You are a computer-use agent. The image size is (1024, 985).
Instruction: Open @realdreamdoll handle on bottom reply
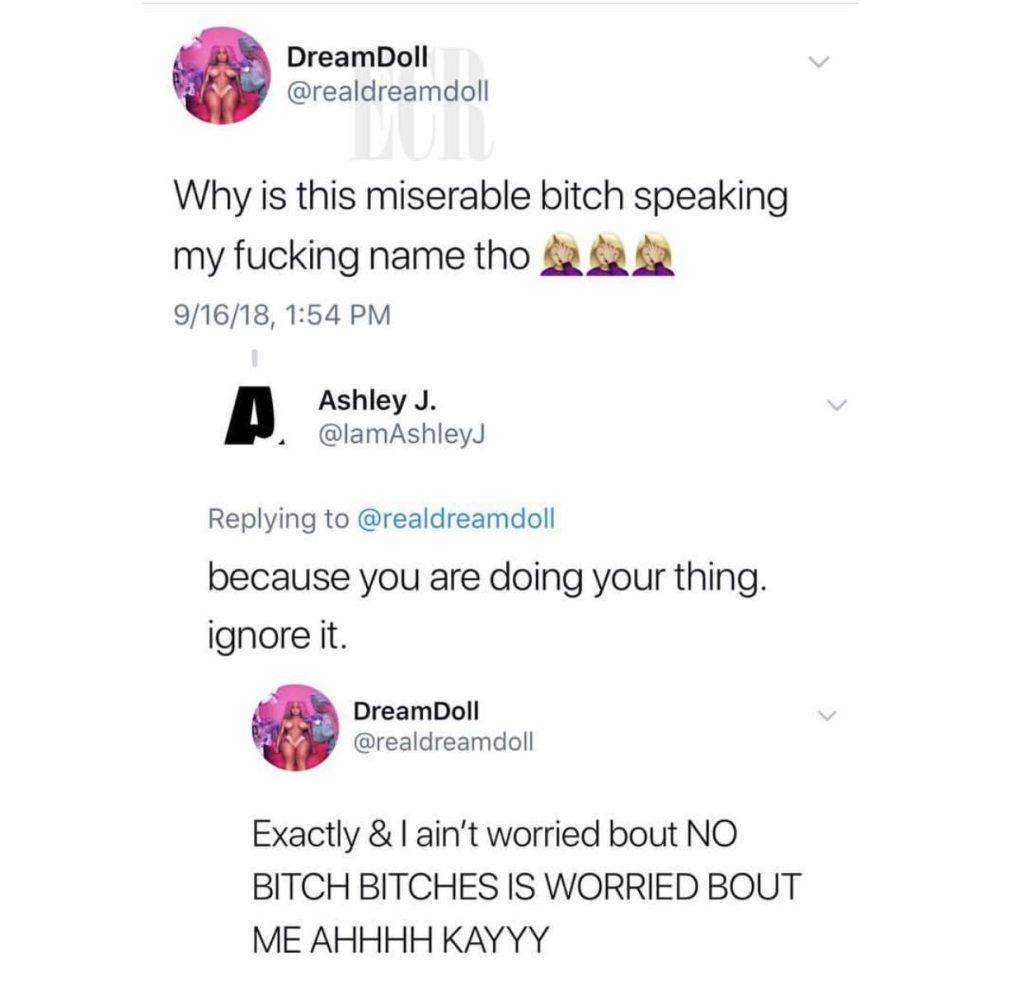443,741
